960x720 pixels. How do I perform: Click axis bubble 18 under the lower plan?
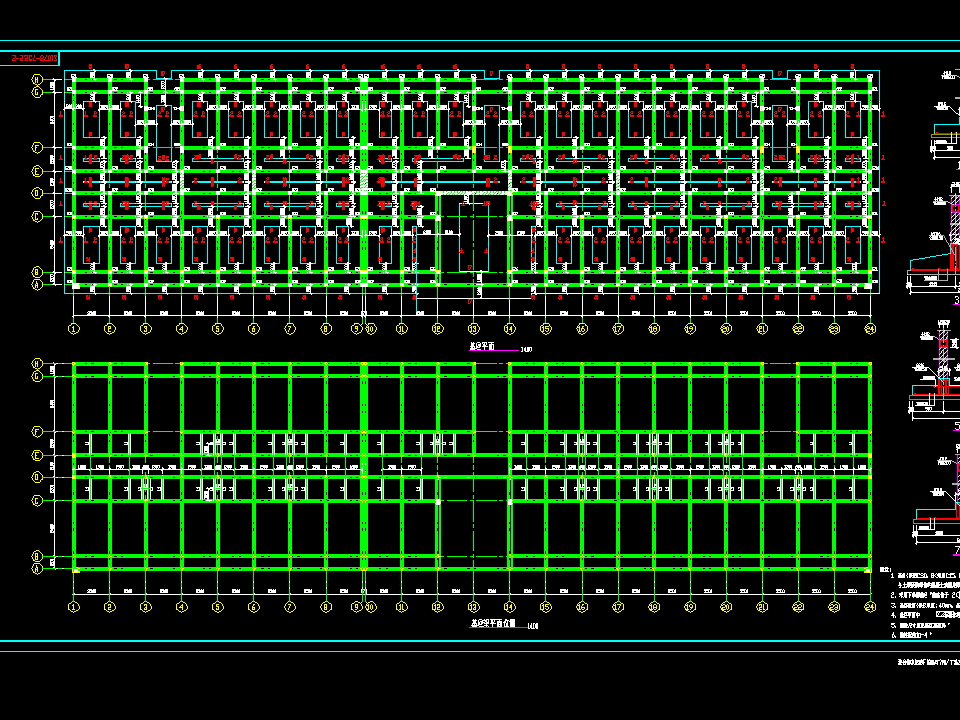coord(654,606)
